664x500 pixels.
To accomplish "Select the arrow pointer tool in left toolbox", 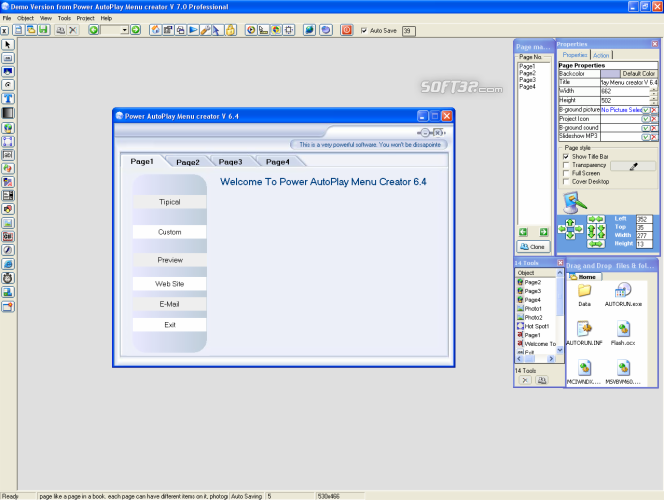I will pos(8,44).
